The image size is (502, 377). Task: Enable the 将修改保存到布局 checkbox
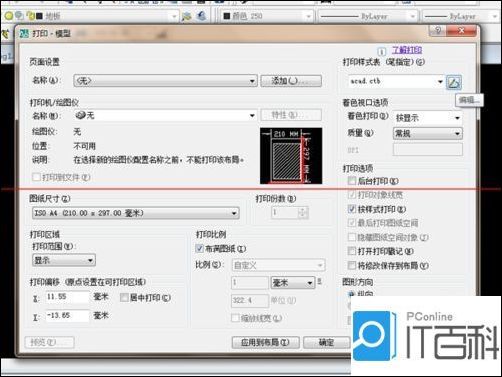point(352,265)
